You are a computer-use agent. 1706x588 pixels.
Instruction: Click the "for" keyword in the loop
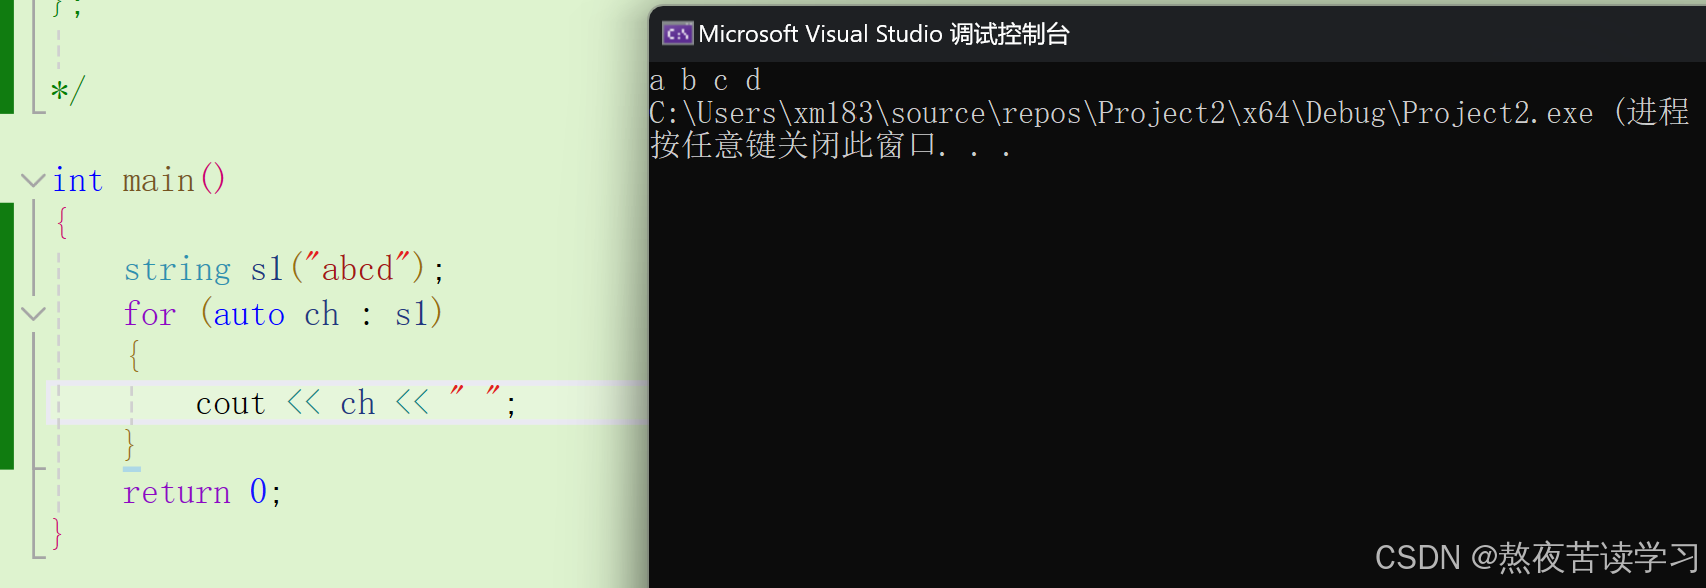[150, 315]
